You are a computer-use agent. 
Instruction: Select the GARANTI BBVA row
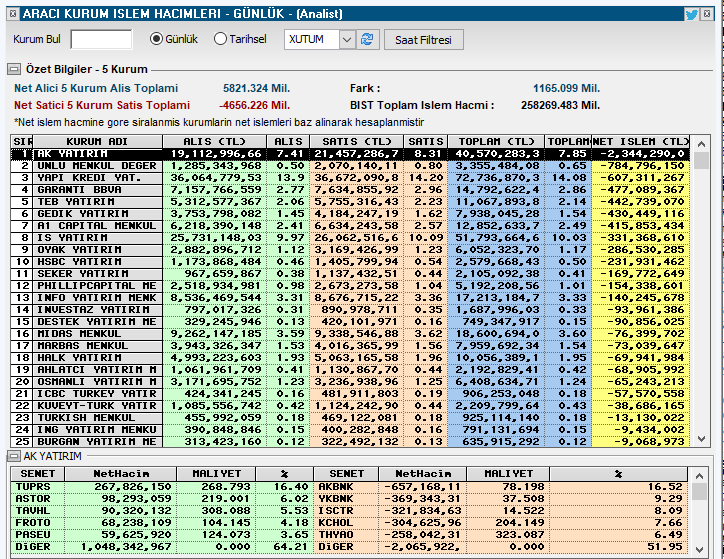point(350,190)
